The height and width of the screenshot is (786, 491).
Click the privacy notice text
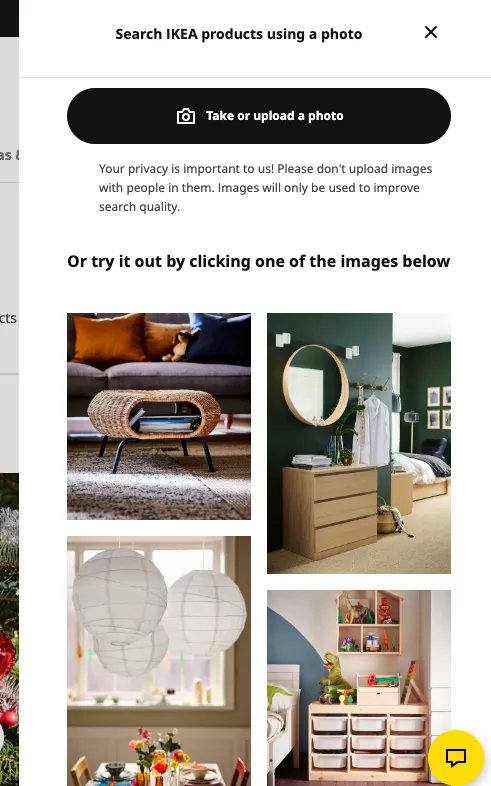[x=265, y=188]
